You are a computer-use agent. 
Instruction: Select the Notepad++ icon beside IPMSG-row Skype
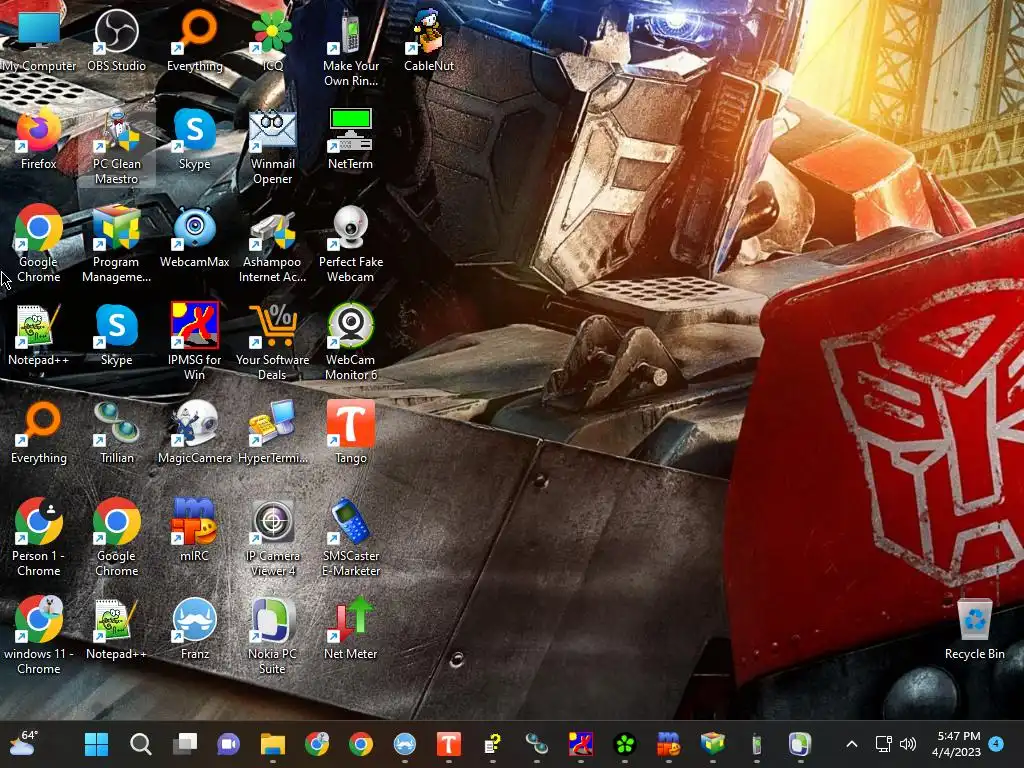39,333
